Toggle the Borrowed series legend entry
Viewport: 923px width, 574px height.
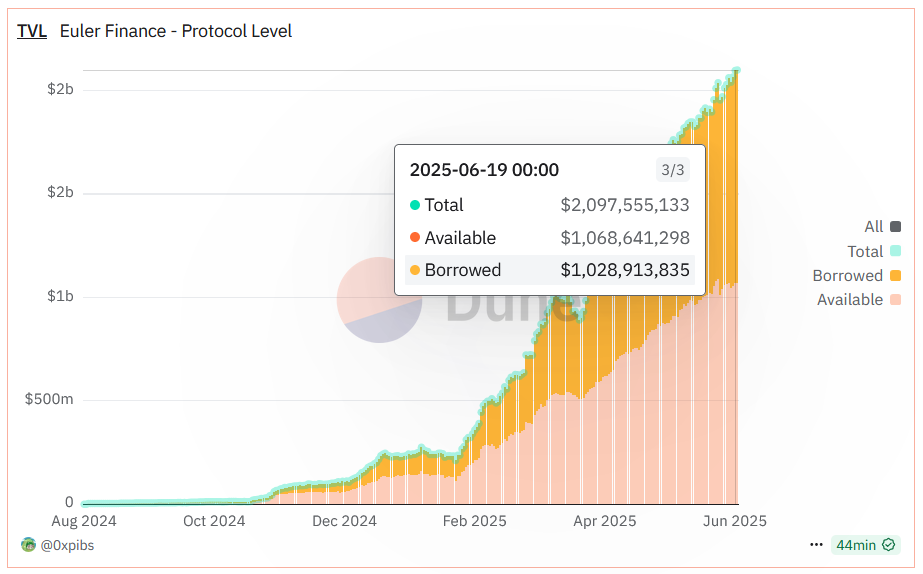click(856, 276)
